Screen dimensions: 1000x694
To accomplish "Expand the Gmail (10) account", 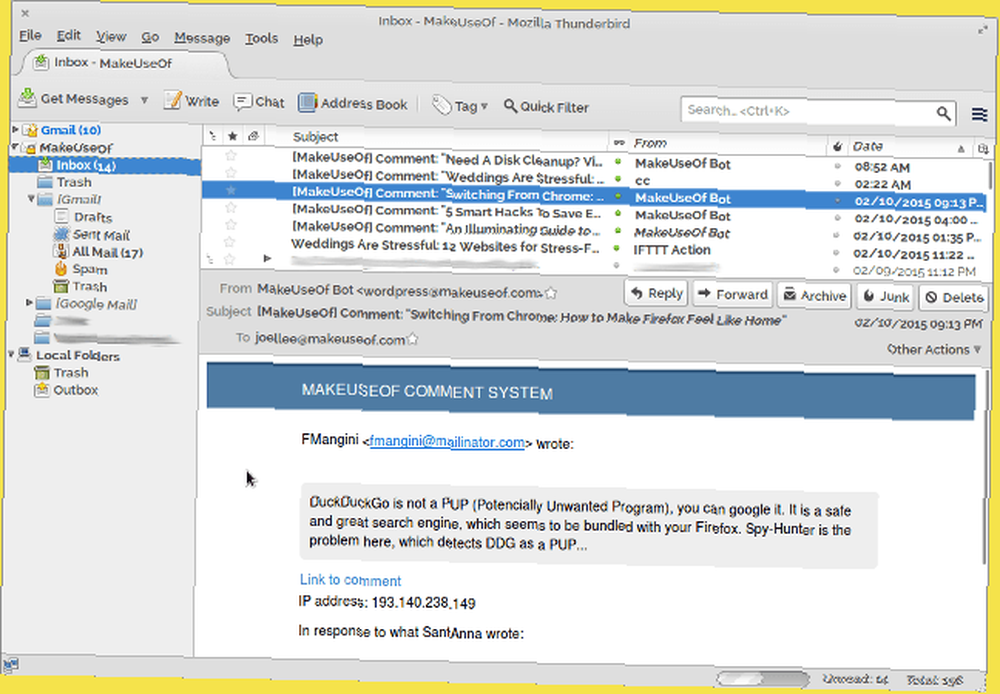I will coord(15,129).
